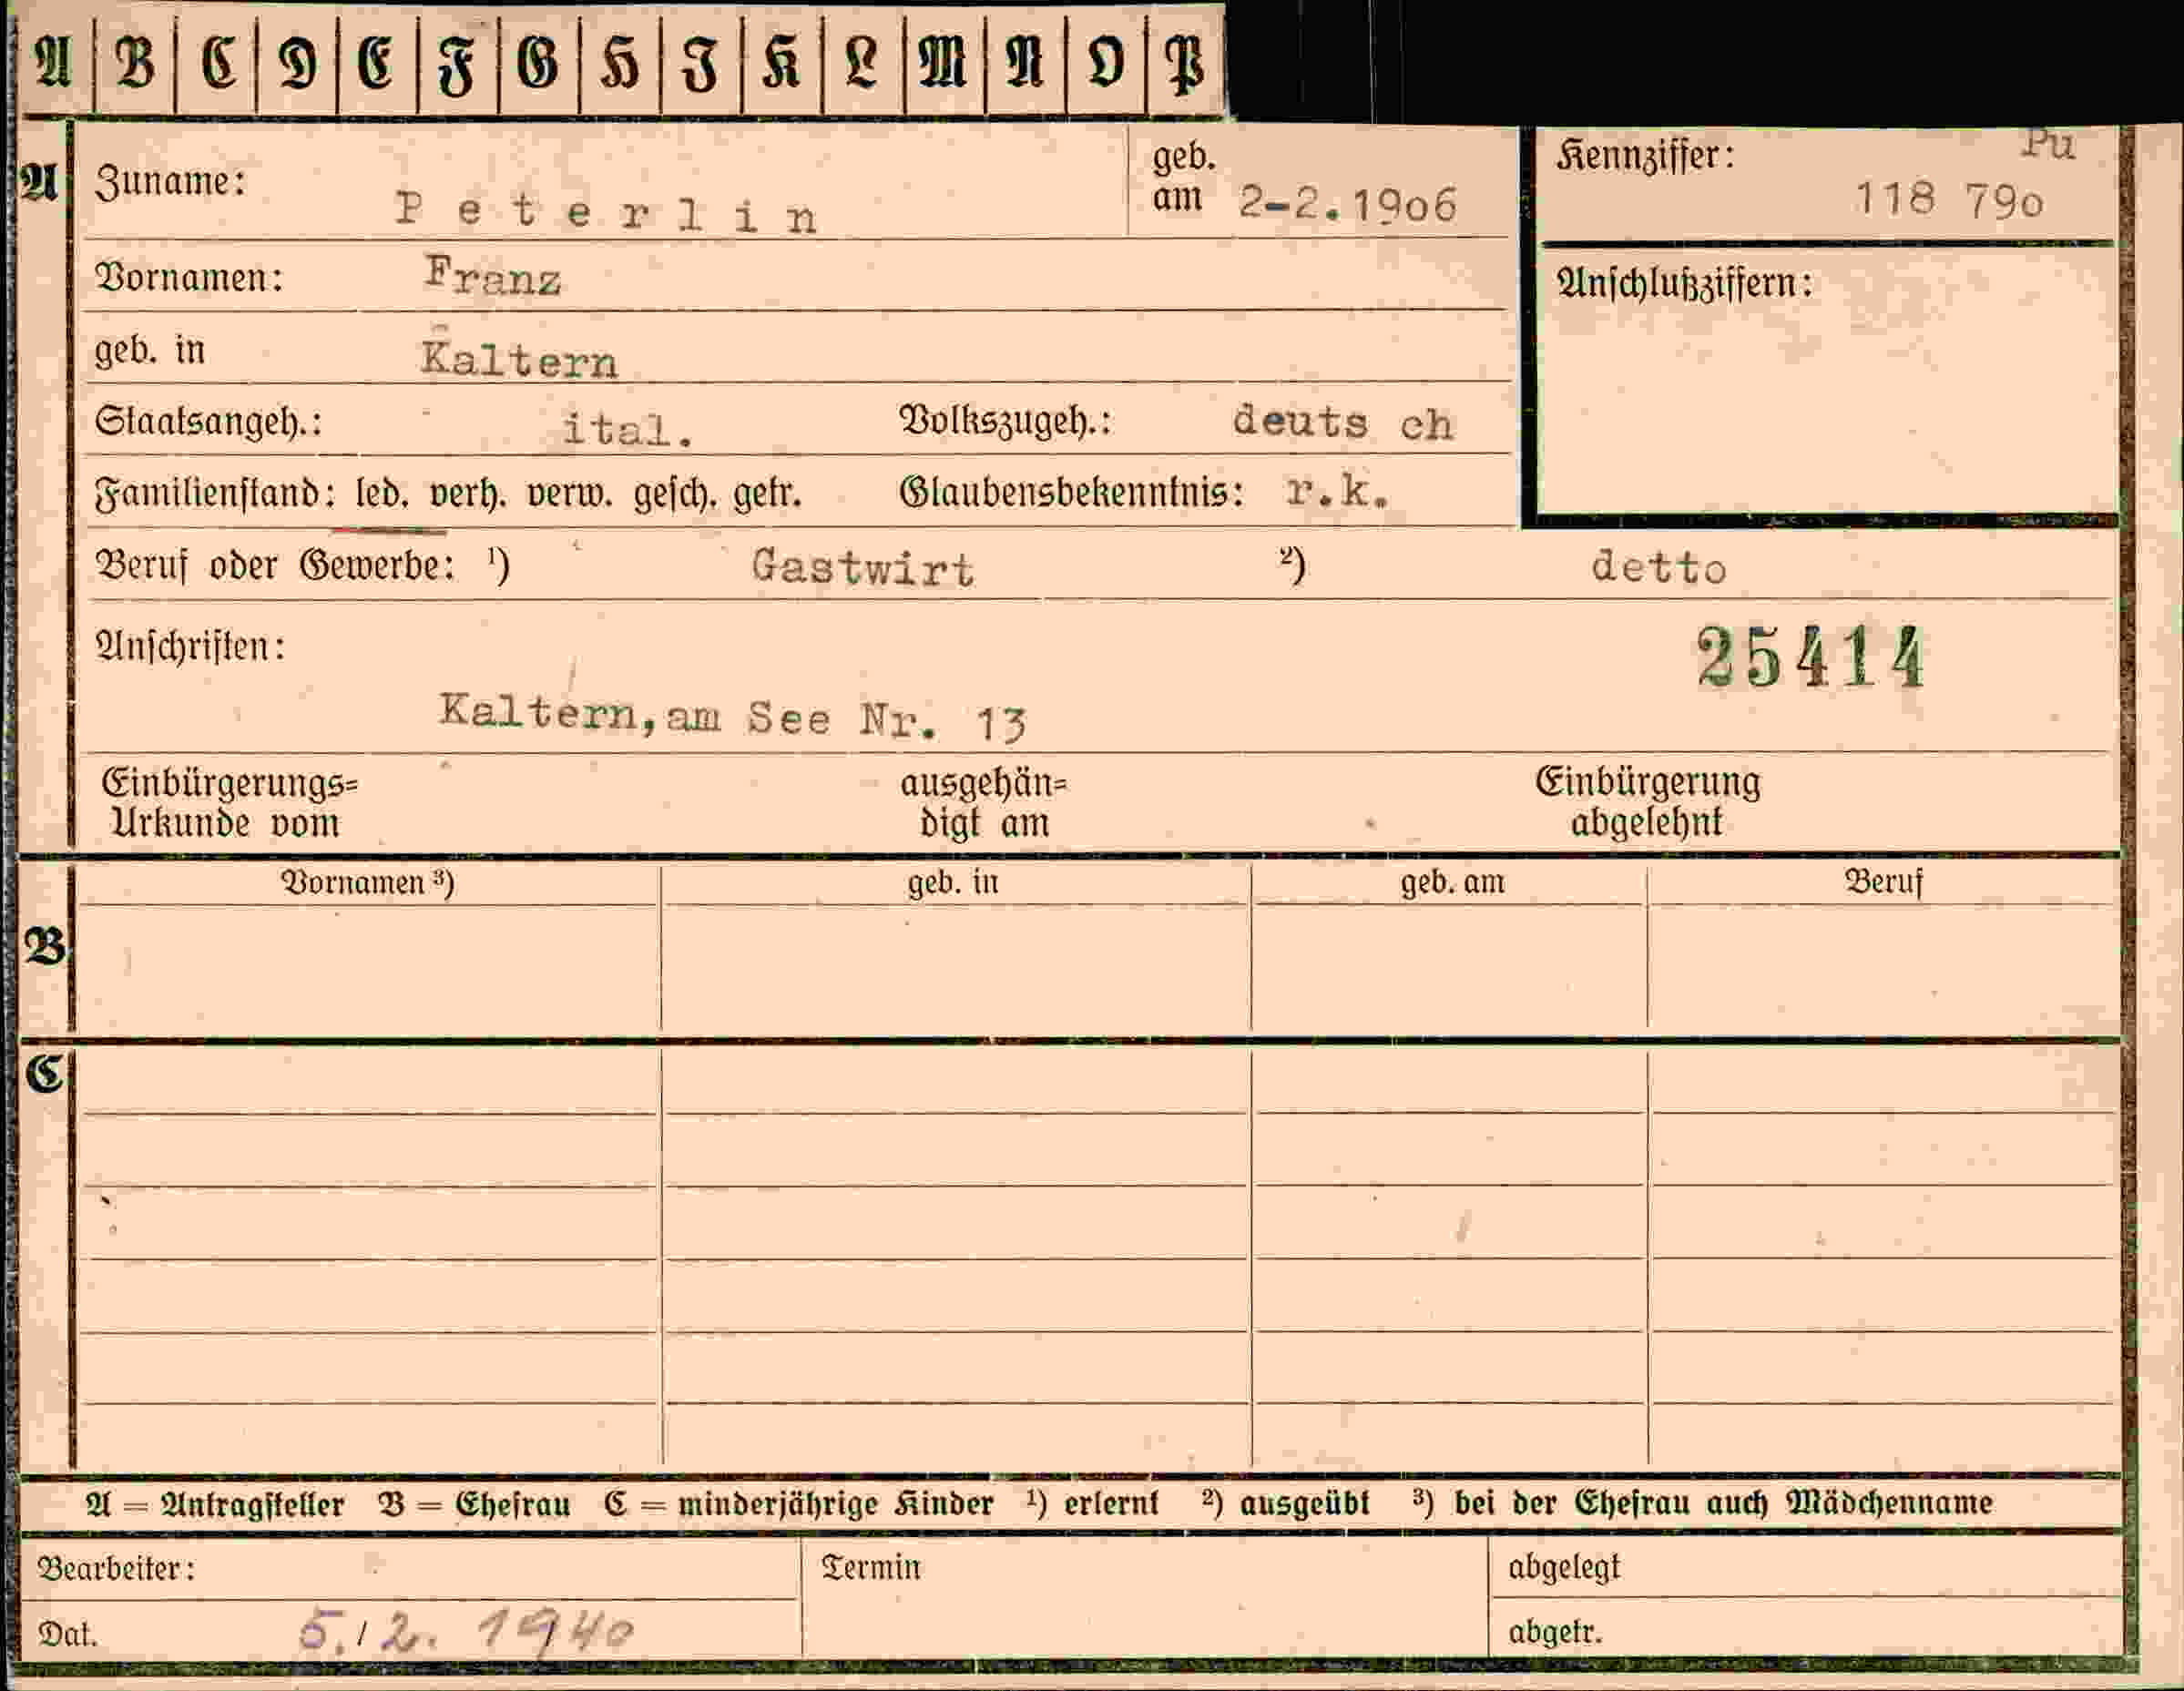This screenshot has height=1691, width=2184.
Task: Click the footnote 'bei der Ehefrau auch Mädchenname'
Action: click(x=1723, y=1503)
